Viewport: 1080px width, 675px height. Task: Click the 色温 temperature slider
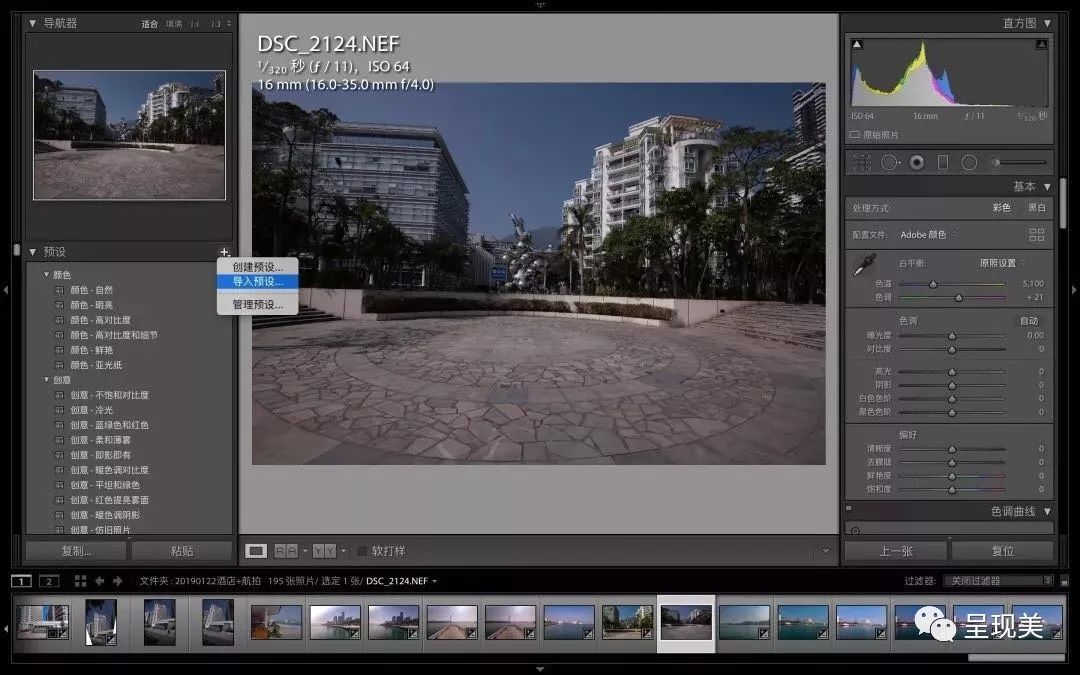(952, 284)
